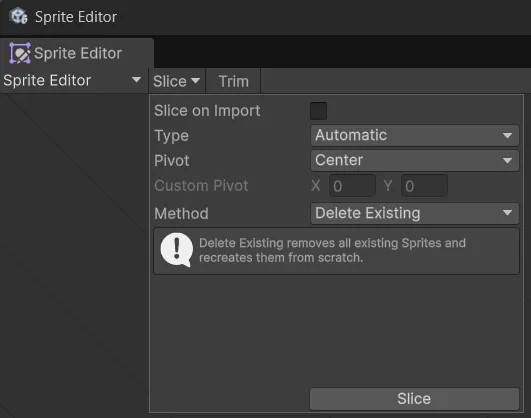Switch to the Sprite Editor tab
This screenshot has width=531, height=418.
tap(77, 53)
